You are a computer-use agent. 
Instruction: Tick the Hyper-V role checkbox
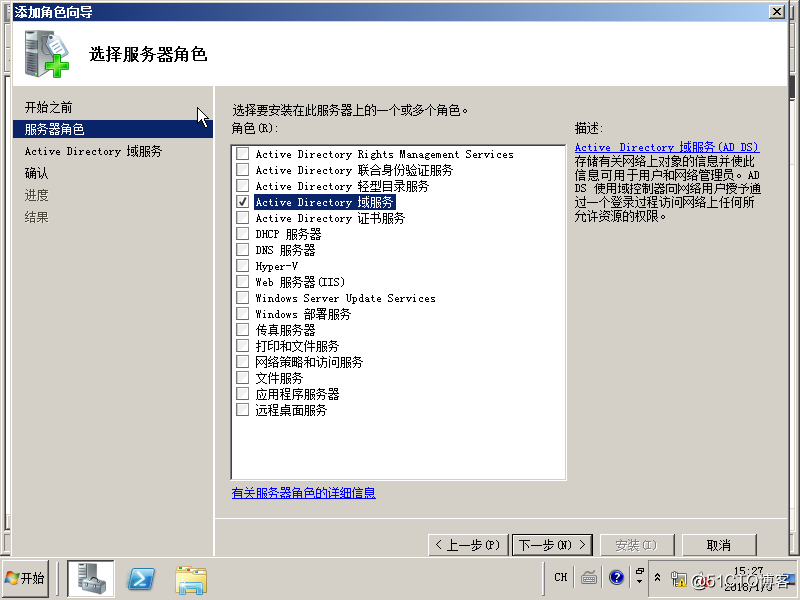(243, 266)
